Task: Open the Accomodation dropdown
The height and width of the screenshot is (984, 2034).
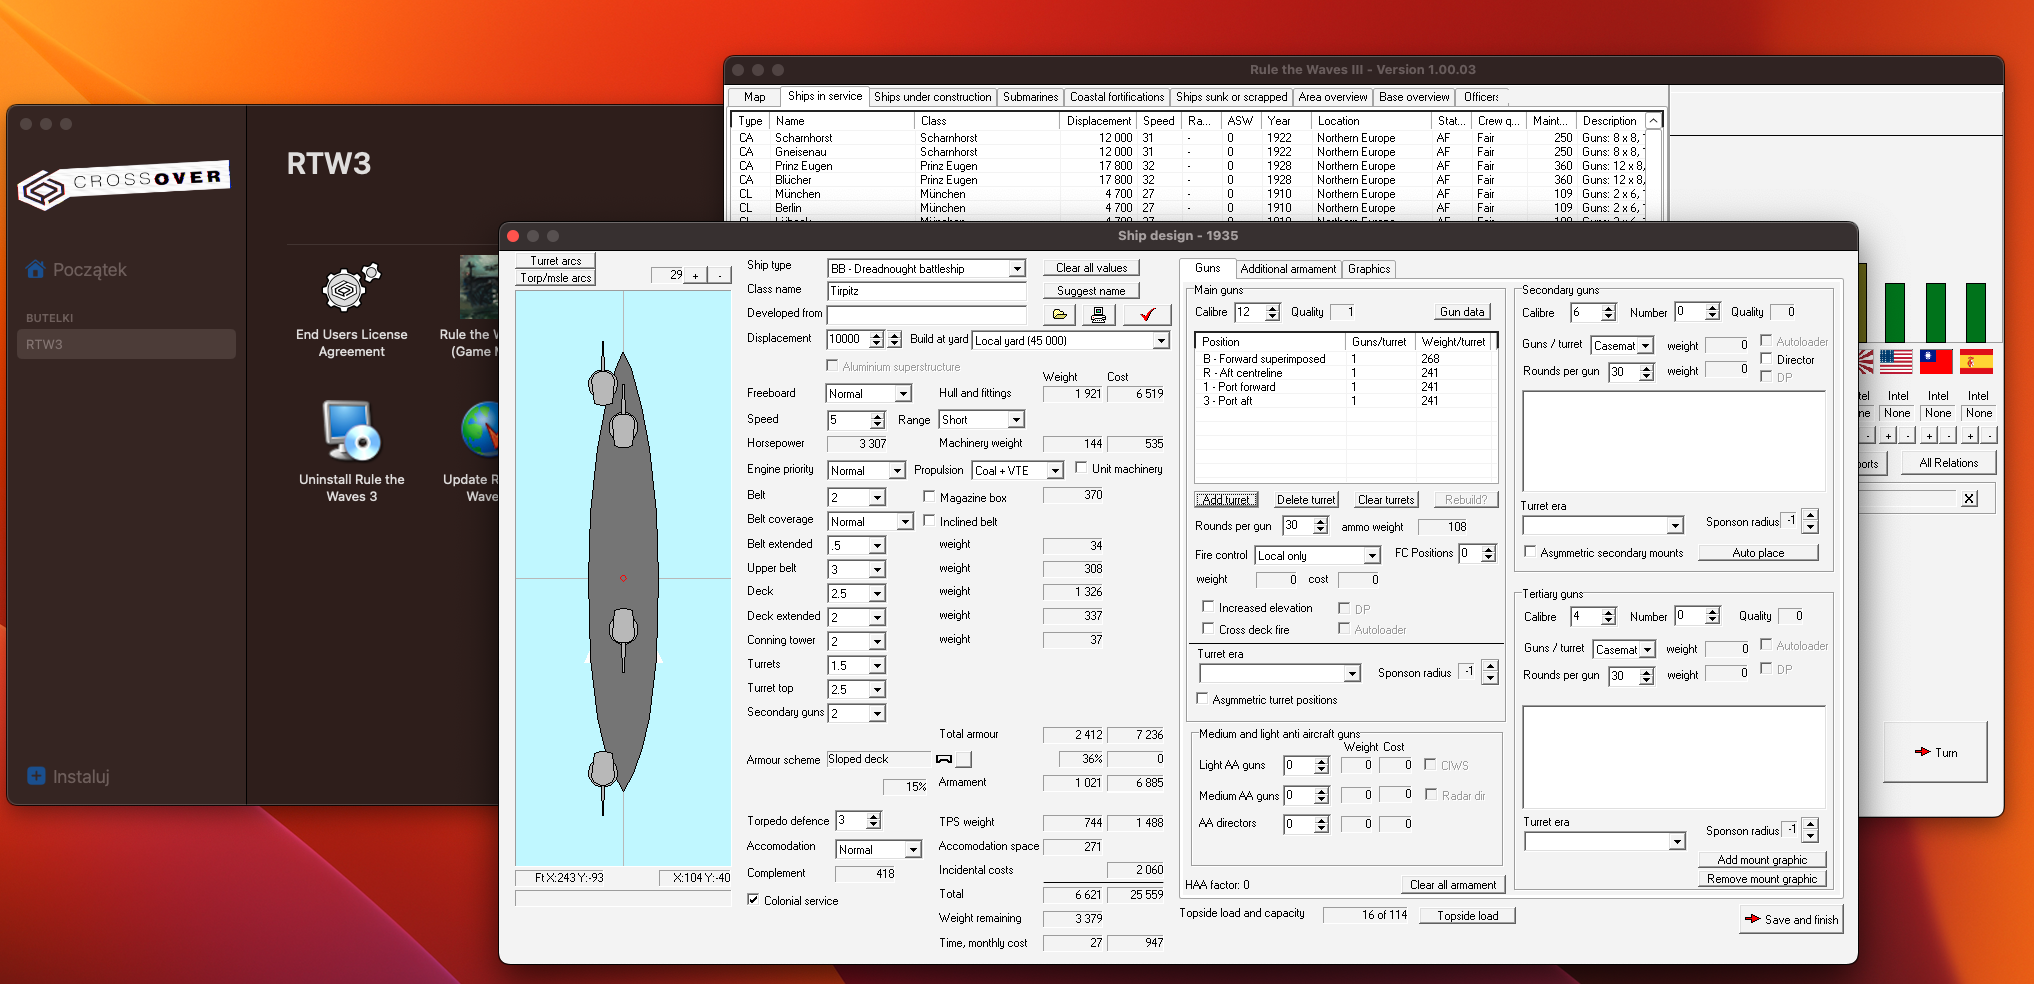Action: click(x=913, y=850)
